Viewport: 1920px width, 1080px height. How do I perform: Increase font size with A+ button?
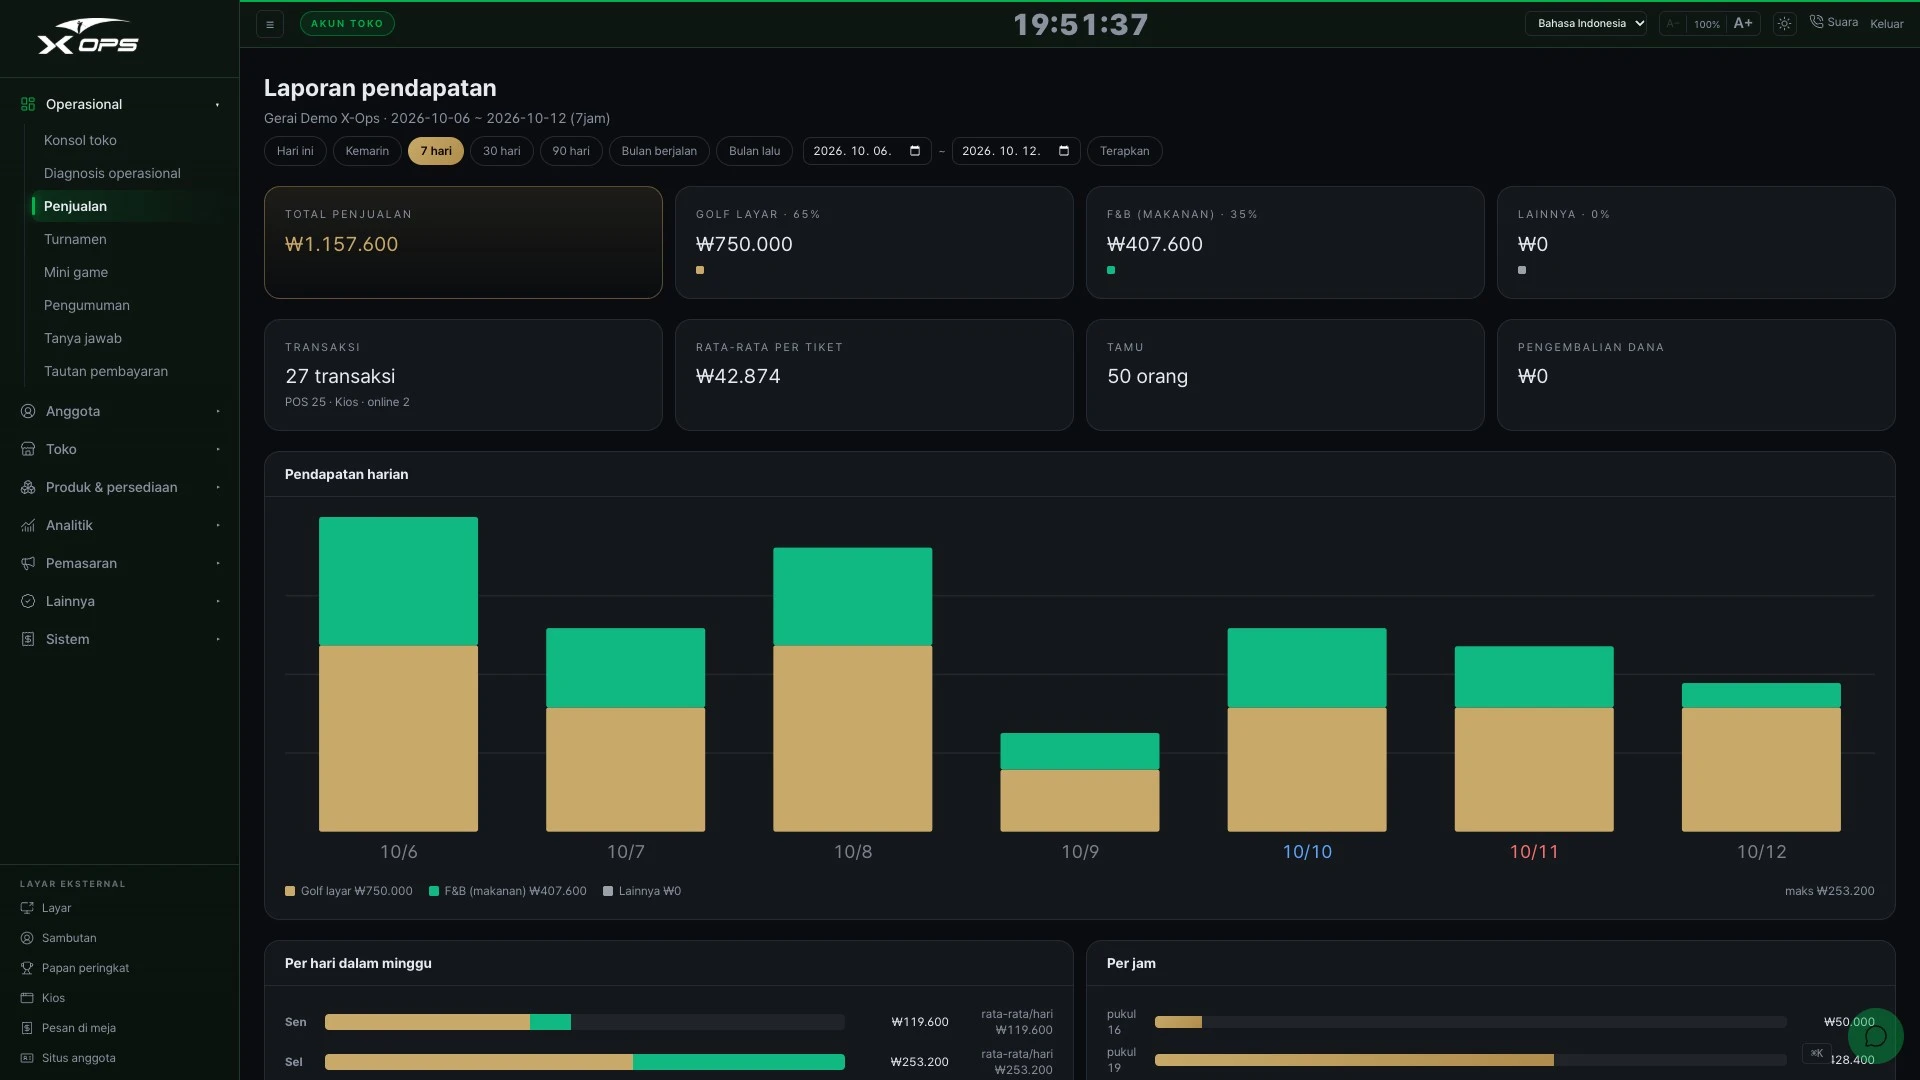(1743, 23)
